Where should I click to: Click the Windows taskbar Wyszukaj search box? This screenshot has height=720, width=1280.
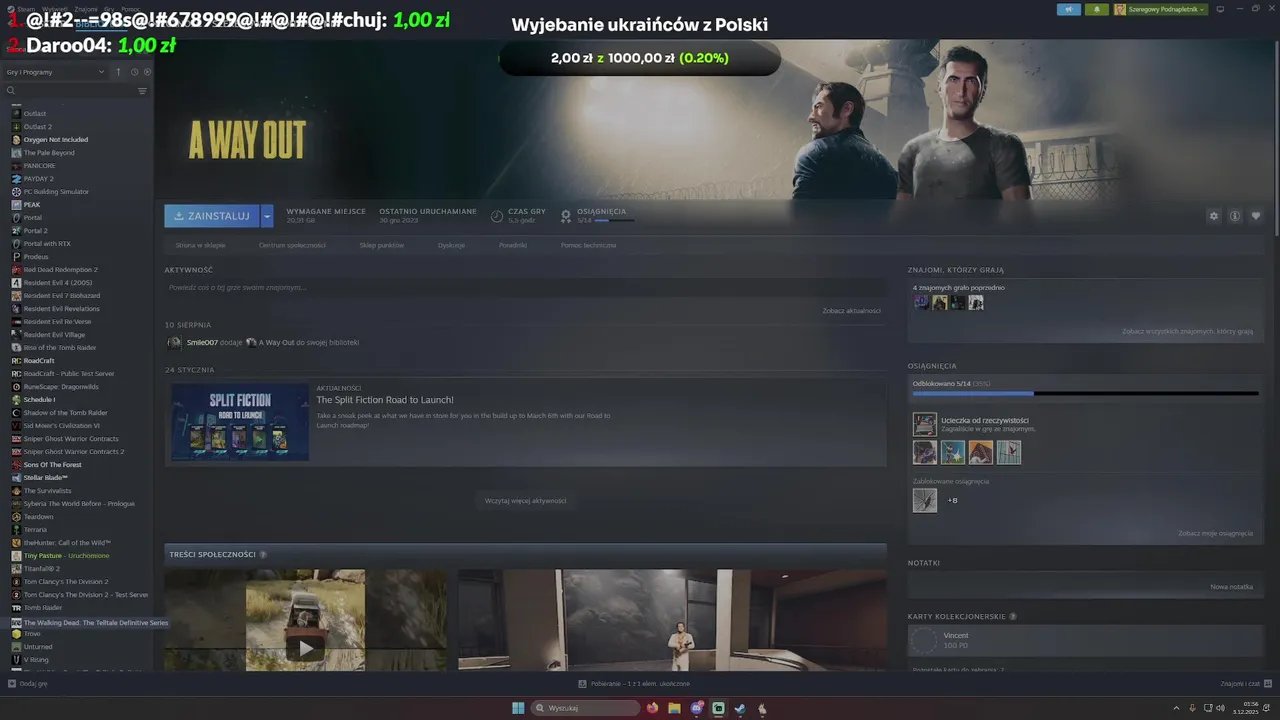(x=585, y=708)
